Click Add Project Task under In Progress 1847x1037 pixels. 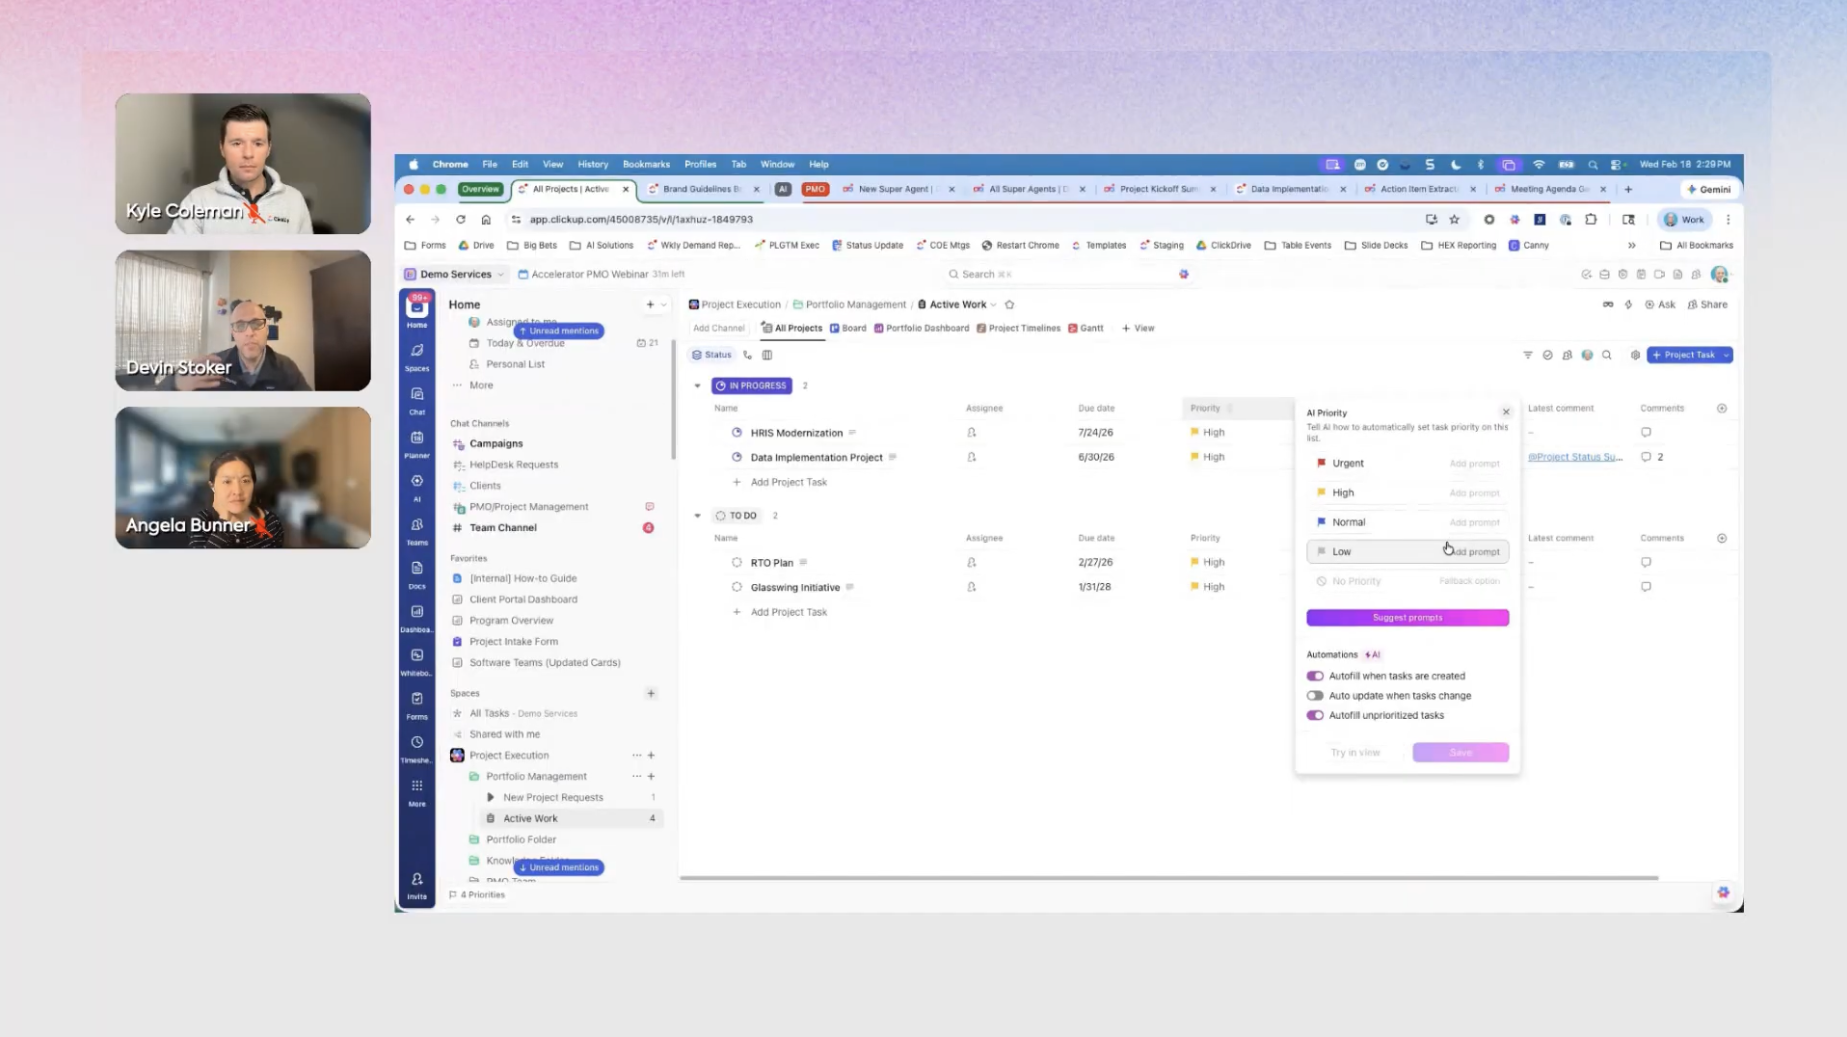788,482
